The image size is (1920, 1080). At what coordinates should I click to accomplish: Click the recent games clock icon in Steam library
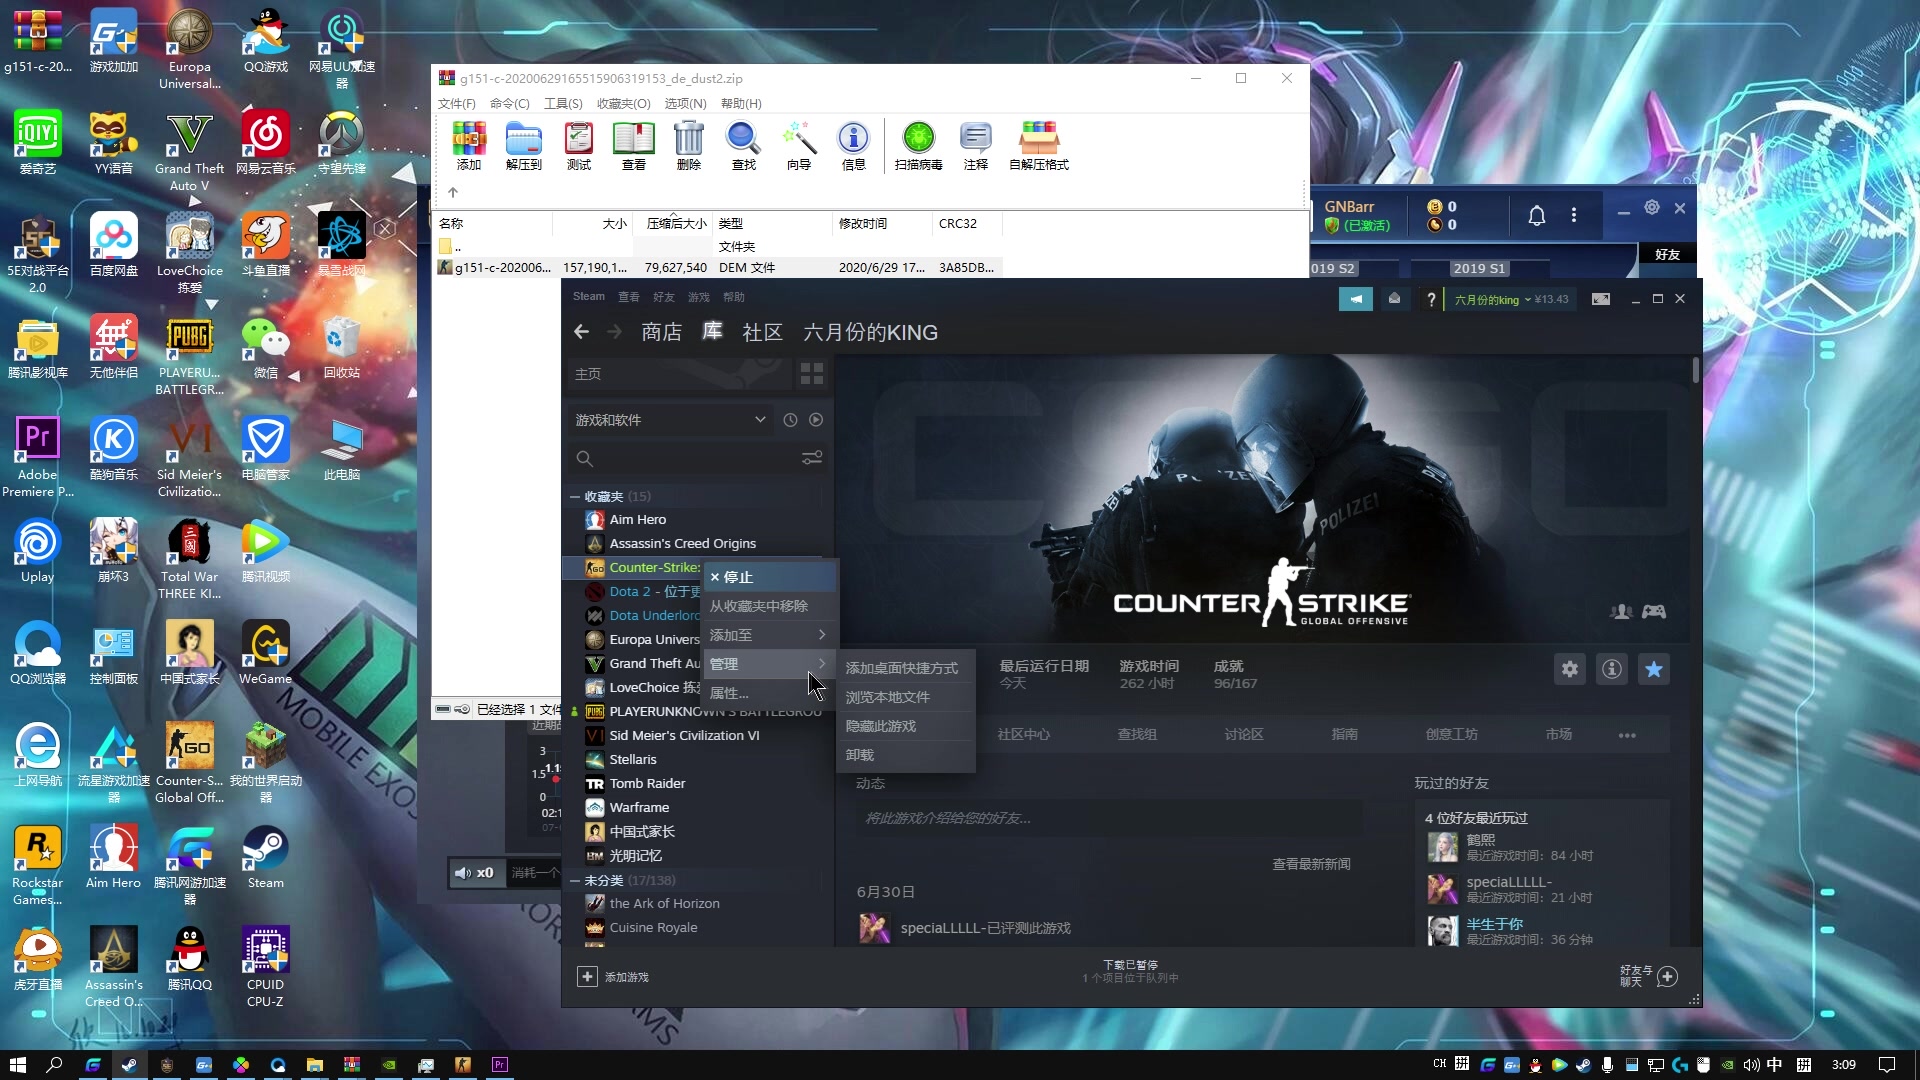790,420
